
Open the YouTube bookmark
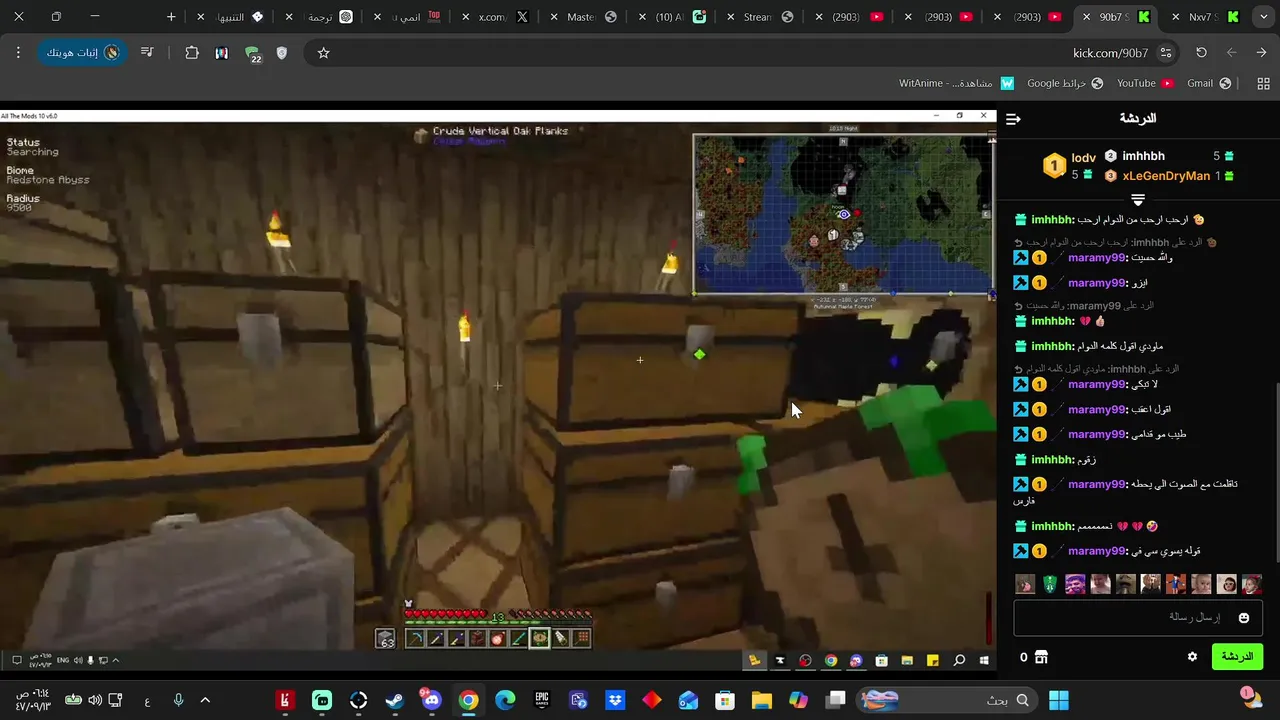[1145, 84]
